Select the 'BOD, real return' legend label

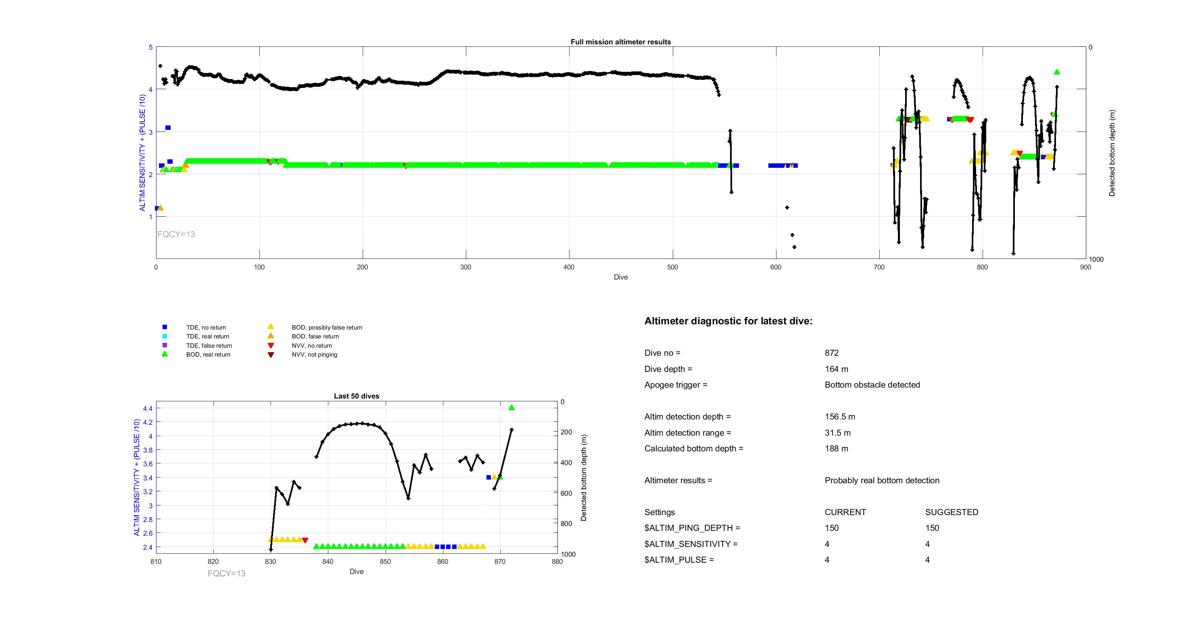pos(209,354)
